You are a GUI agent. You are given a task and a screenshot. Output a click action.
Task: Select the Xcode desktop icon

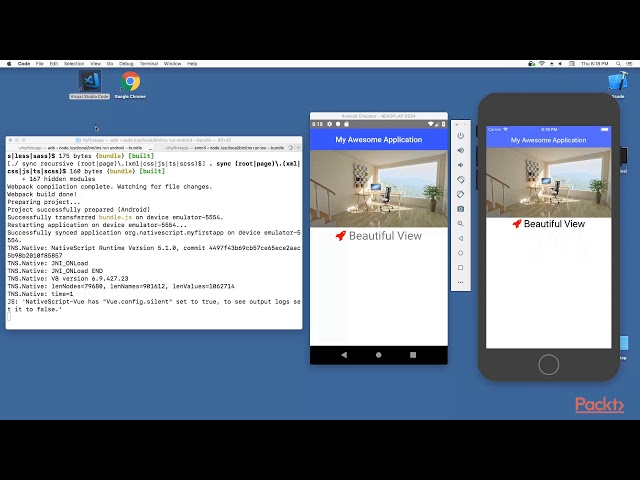[618, 85]
